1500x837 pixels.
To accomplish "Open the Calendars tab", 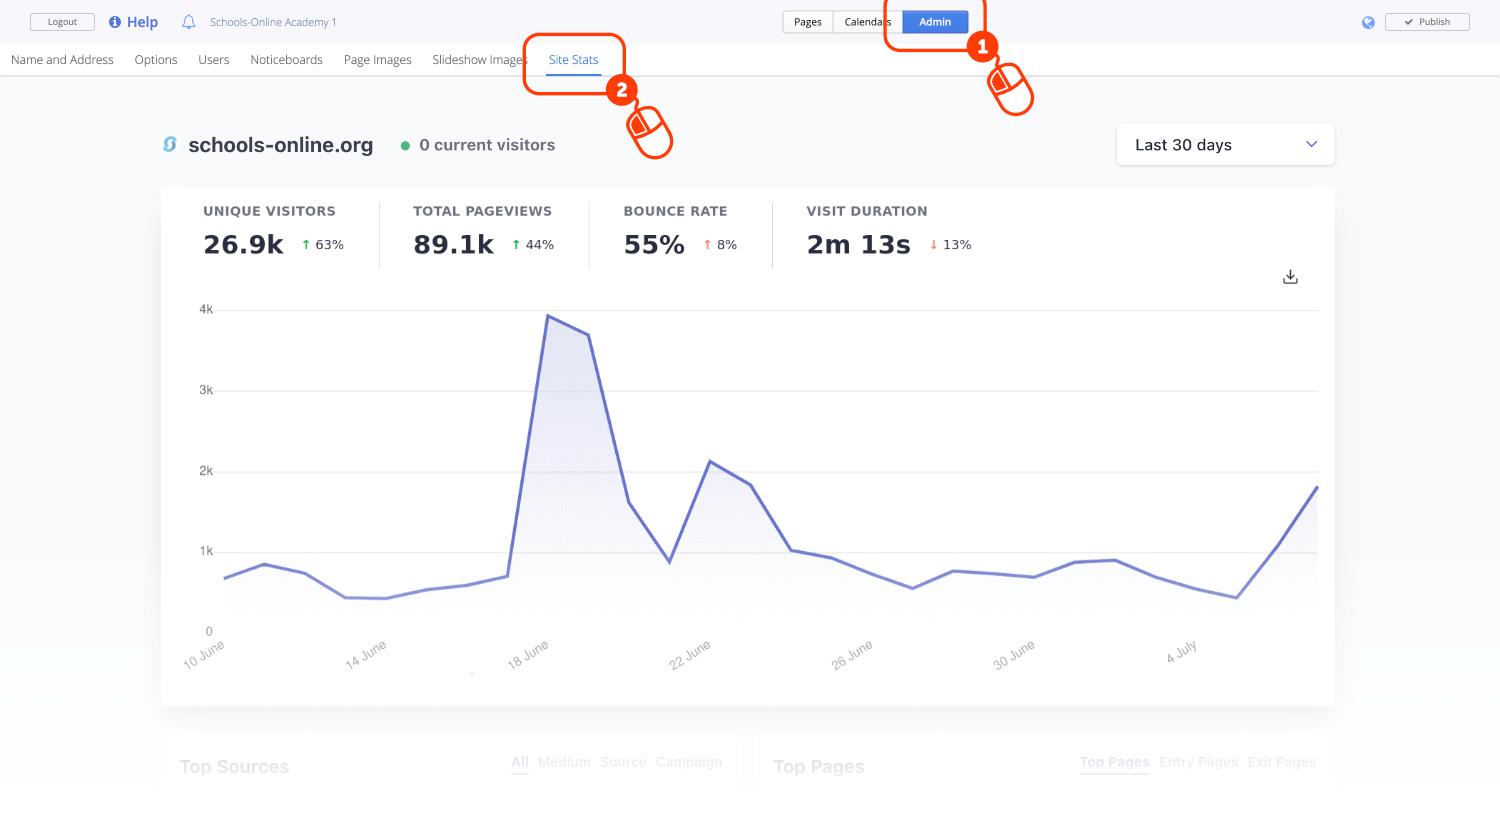I will (868, 22).
